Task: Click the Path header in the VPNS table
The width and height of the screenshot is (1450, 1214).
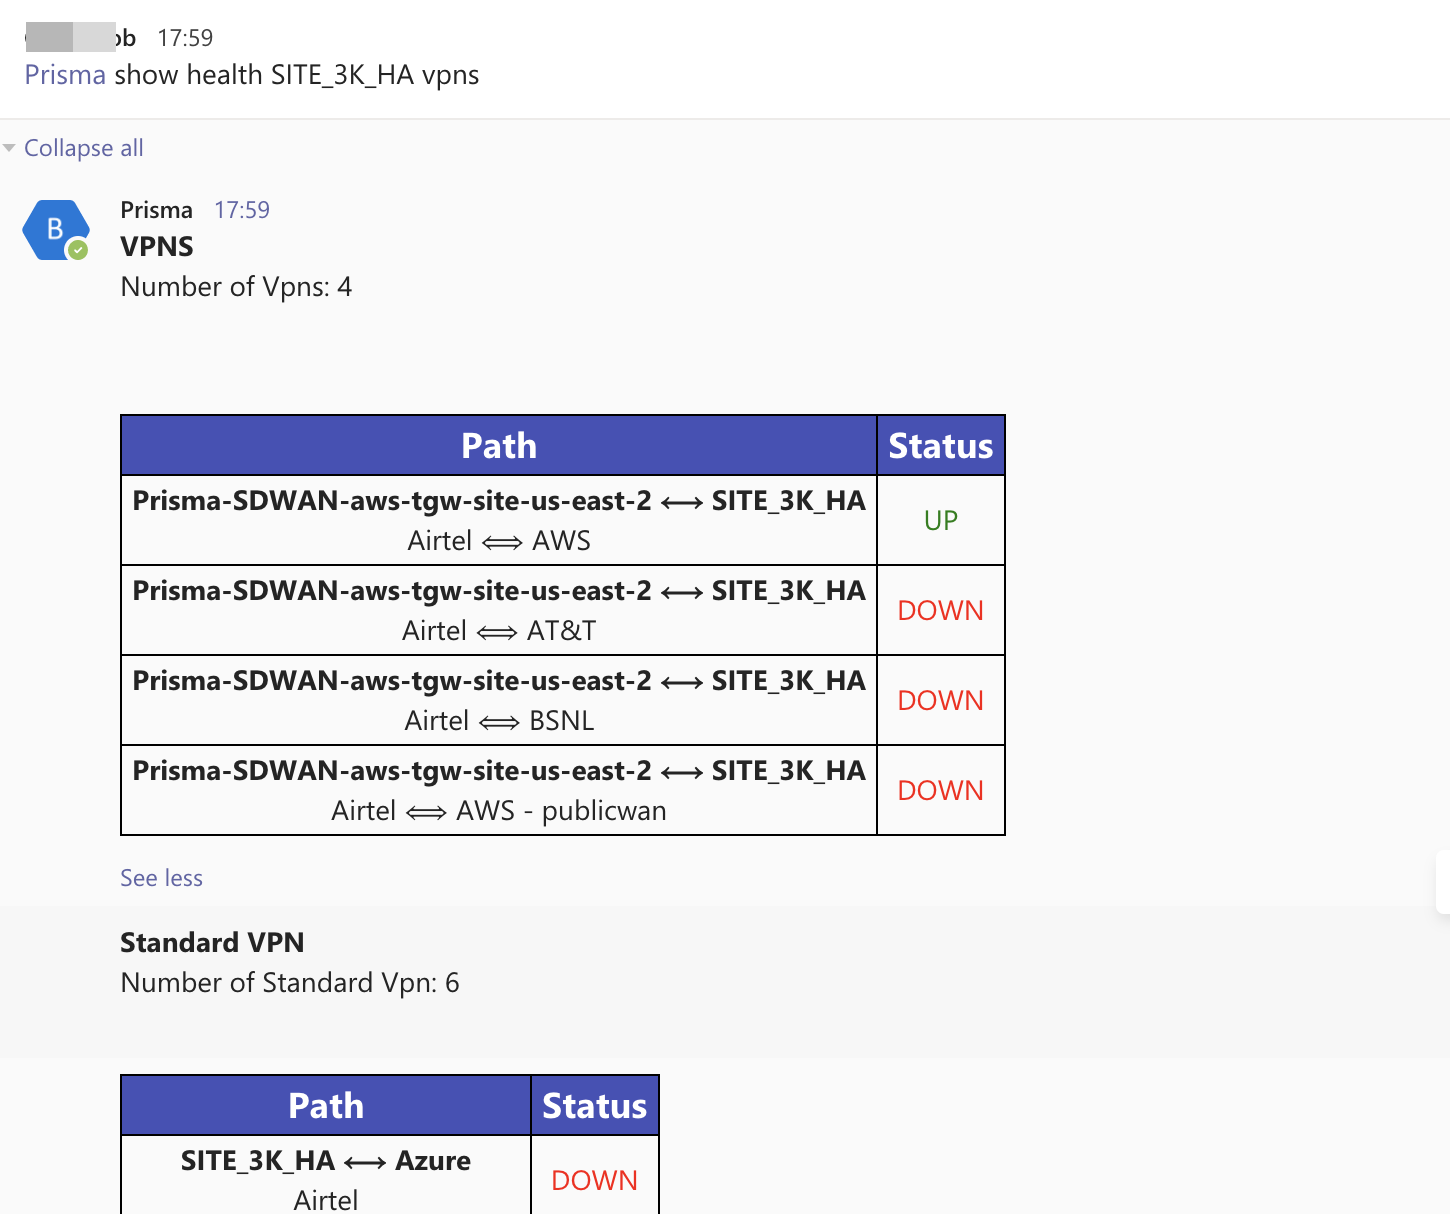Action: pos(498,446)
